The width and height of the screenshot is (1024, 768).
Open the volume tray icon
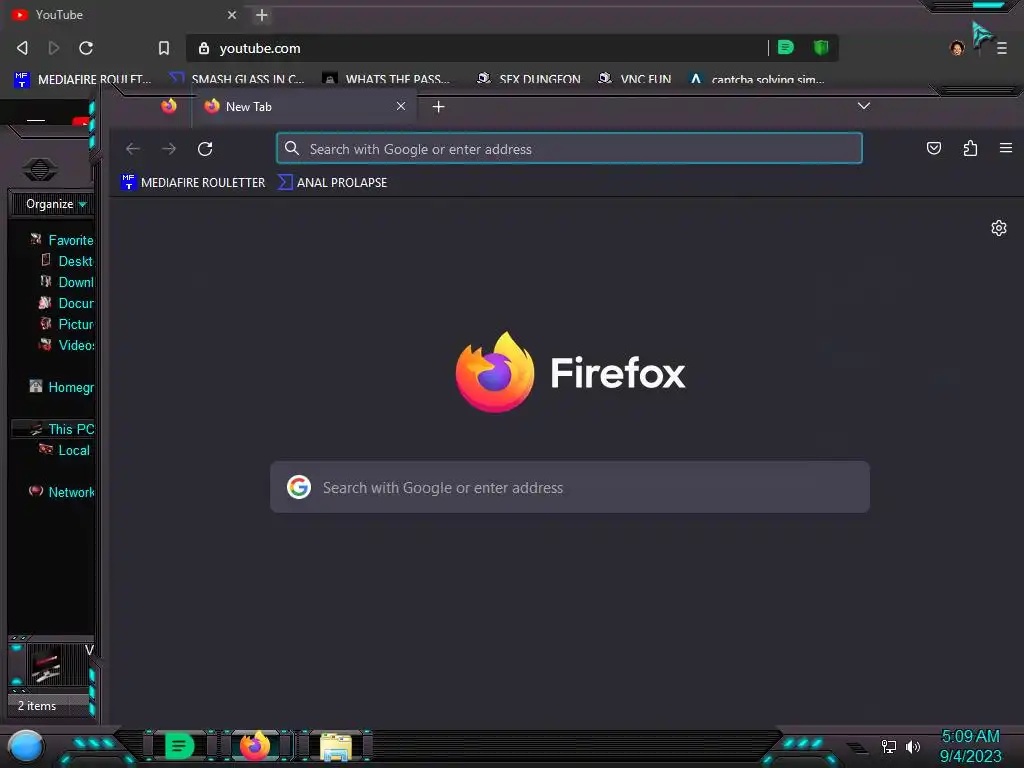tap(912, 746)
